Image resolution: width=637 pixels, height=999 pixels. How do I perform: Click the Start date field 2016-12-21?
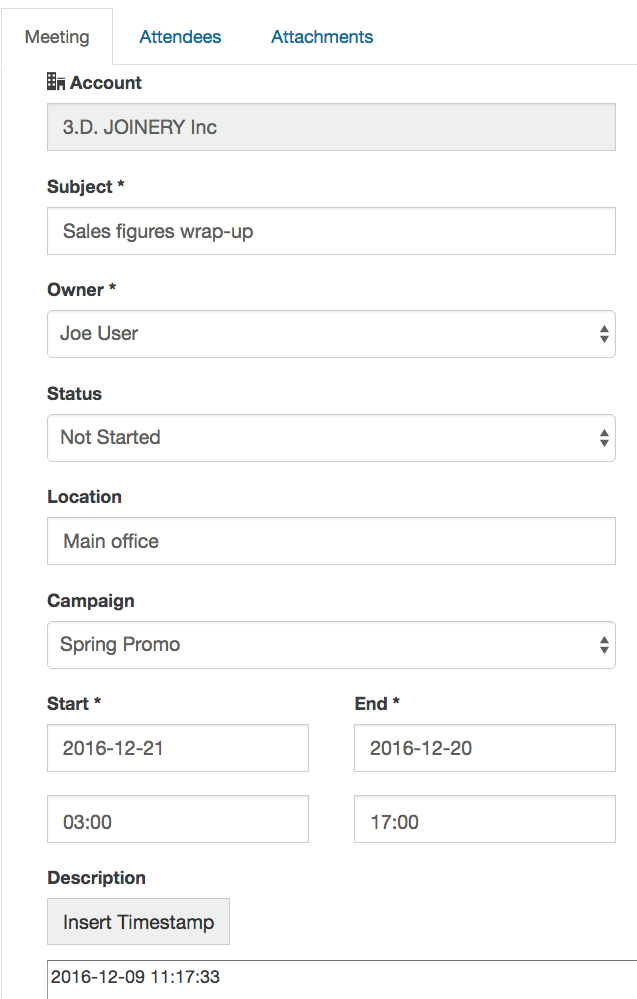point(178,749)
